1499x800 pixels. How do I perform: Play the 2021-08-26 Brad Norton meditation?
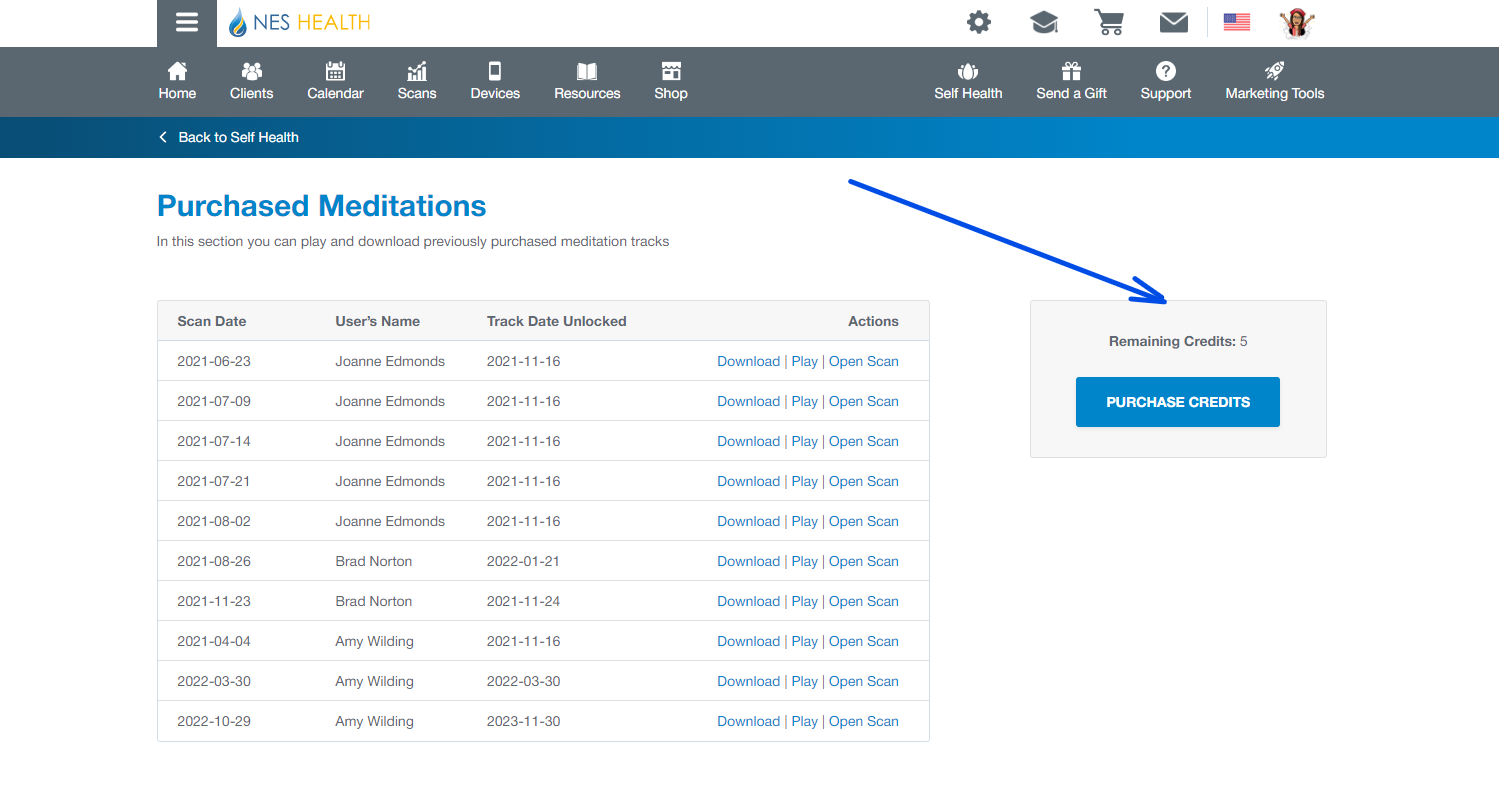coord(804,561)
